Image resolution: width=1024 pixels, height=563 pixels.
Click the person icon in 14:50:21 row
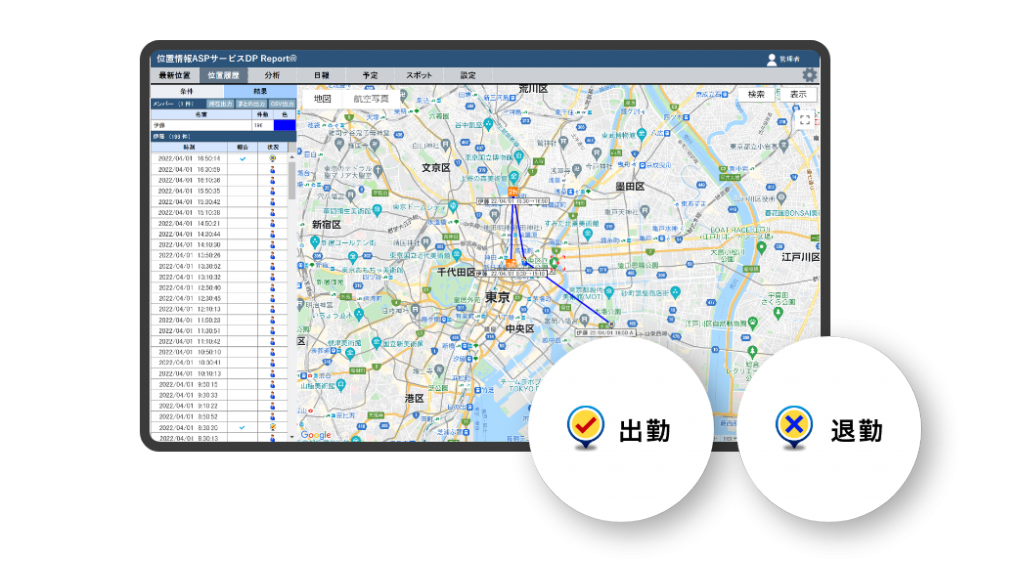(273, 223)
